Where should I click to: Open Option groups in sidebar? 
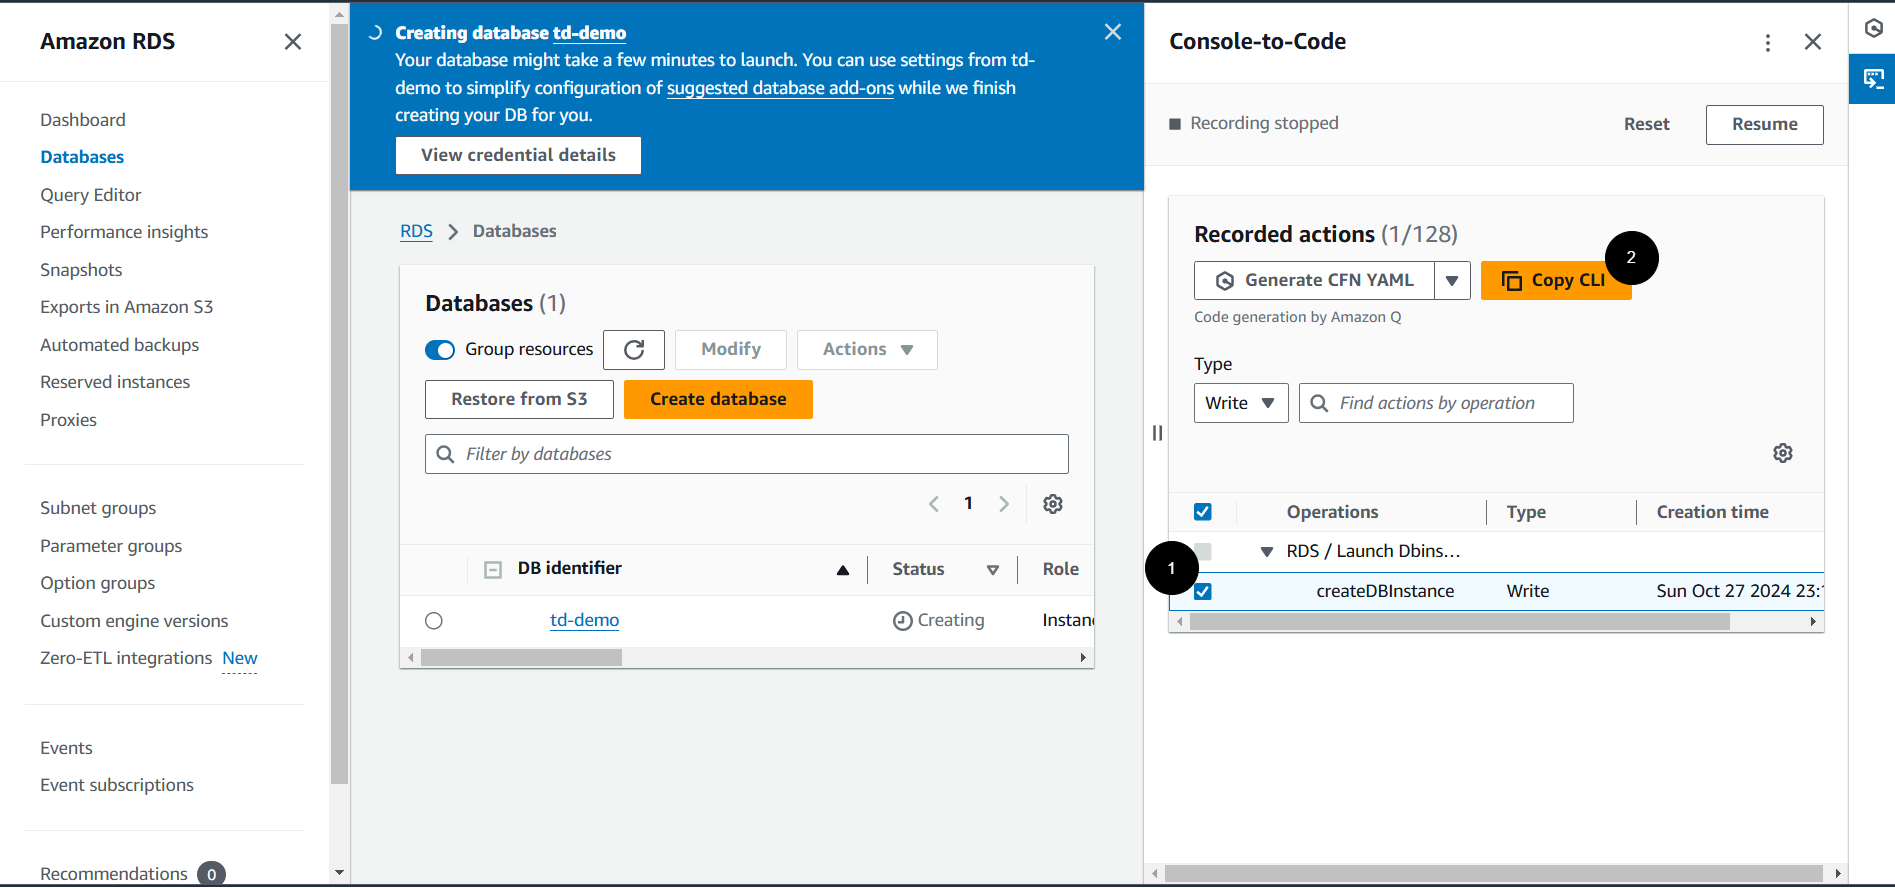pos(98,583)
